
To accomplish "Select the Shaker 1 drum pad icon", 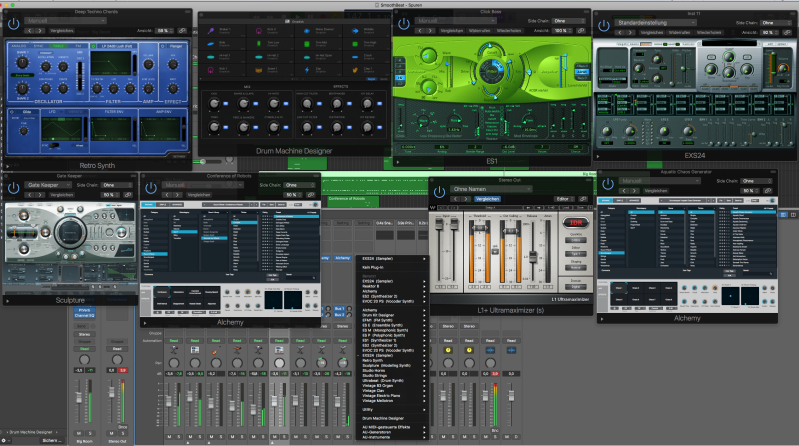I will point(210,31).
